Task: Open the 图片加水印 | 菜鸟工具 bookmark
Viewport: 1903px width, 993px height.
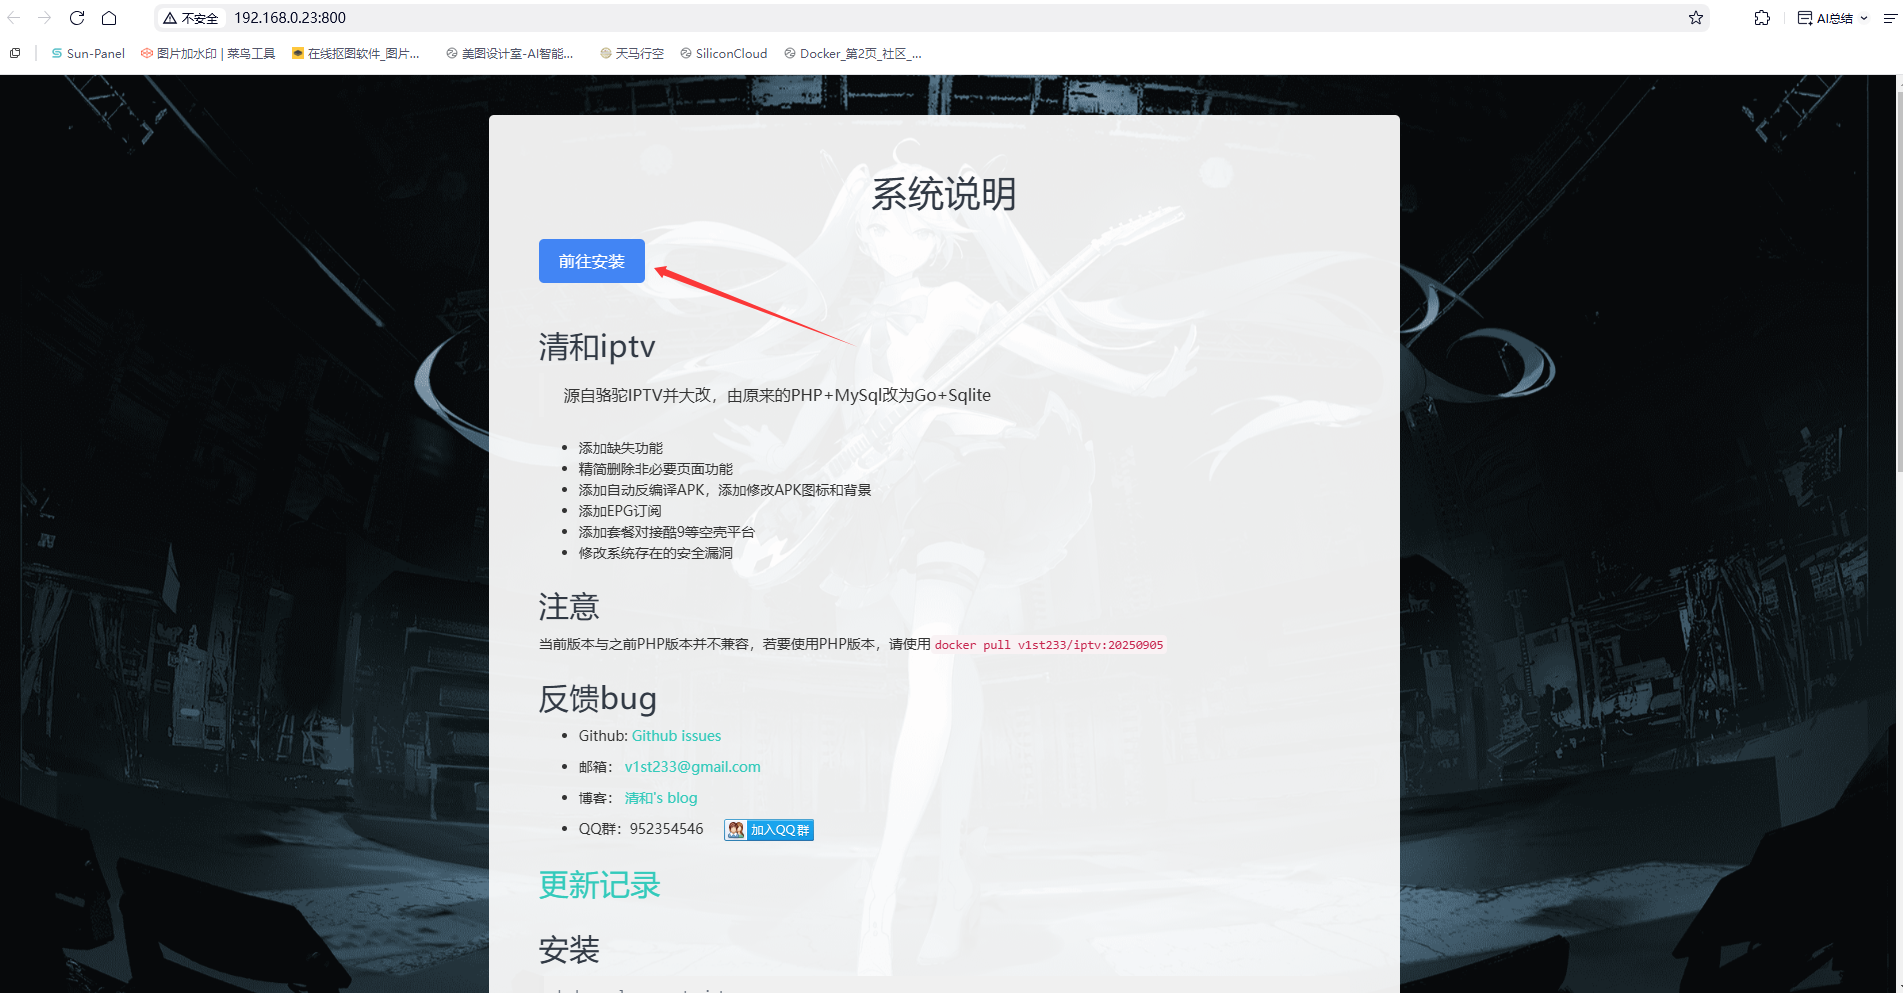Action: click(x=208, y=53)
